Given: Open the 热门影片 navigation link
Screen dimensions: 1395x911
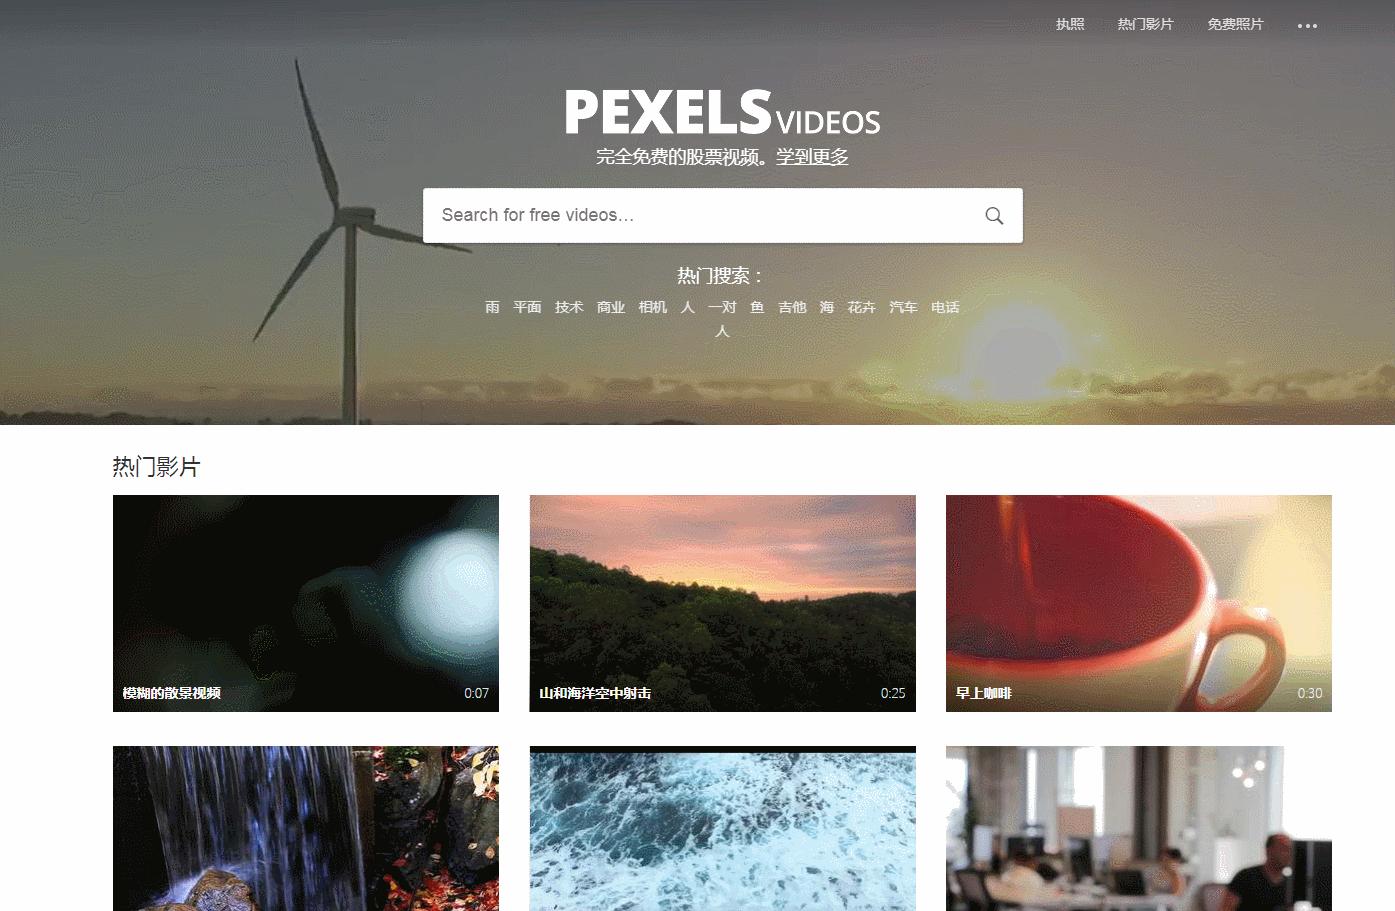Looking at the screenshot, I should pyautogui.click(x=1145, y=24).
